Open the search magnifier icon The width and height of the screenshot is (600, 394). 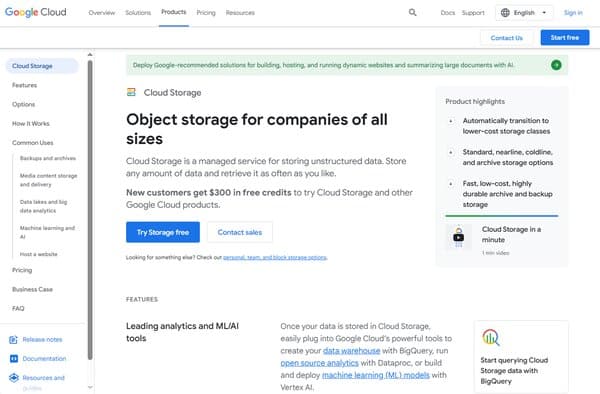point(412,12)
